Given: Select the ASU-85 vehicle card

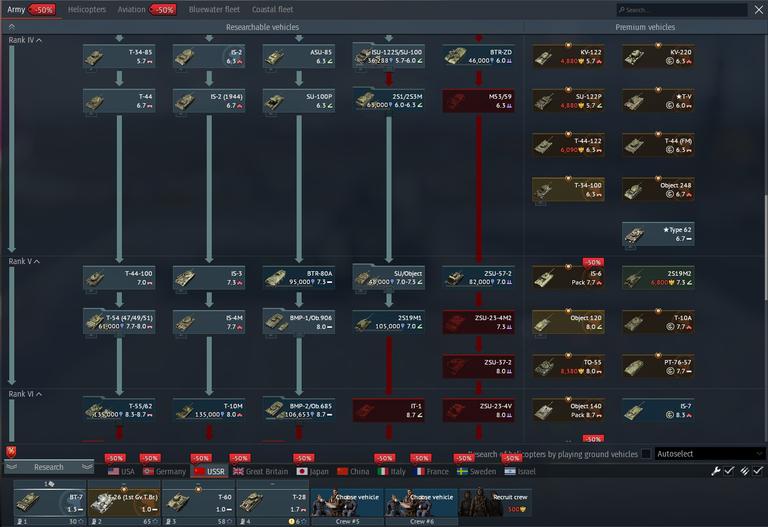Looking at the screenshot, I should (299, 56).
